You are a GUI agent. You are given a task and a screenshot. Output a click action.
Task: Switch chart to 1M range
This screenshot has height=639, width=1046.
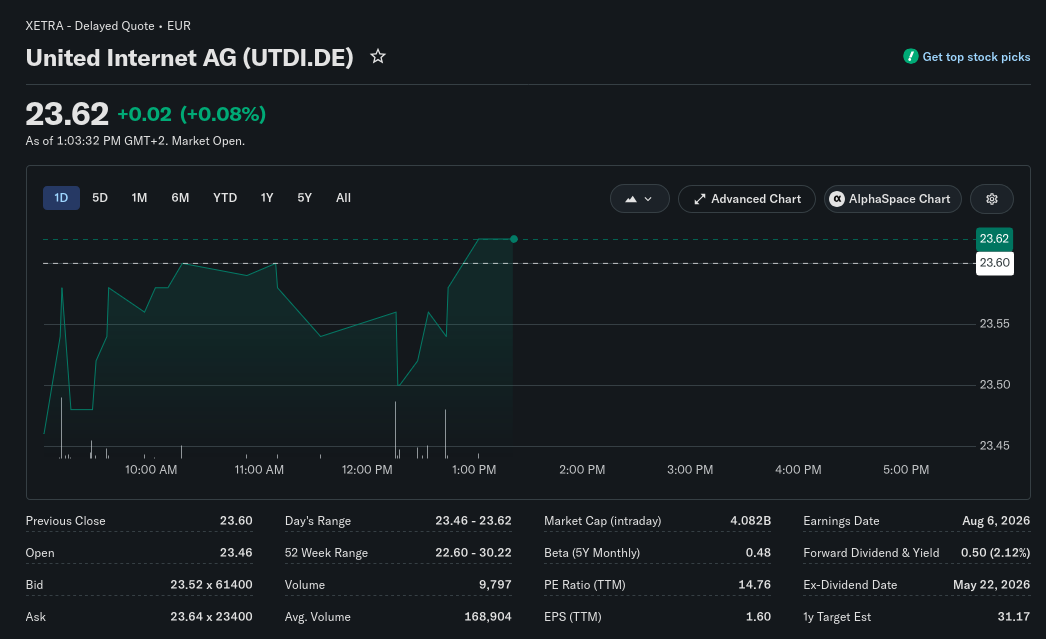[139, 198]
